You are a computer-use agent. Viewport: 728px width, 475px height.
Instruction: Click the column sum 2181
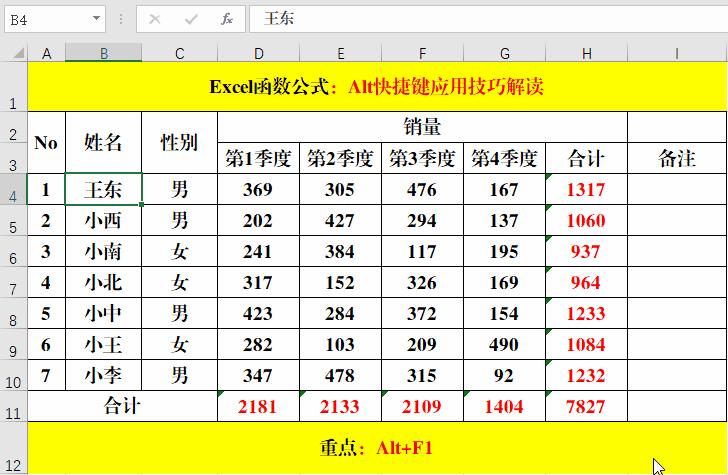tap(259, 406)
